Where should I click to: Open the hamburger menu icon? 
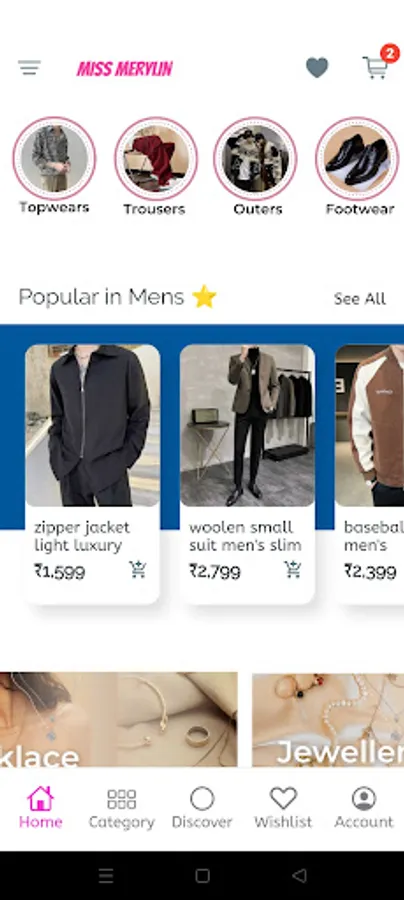click(x=29, y=68)
